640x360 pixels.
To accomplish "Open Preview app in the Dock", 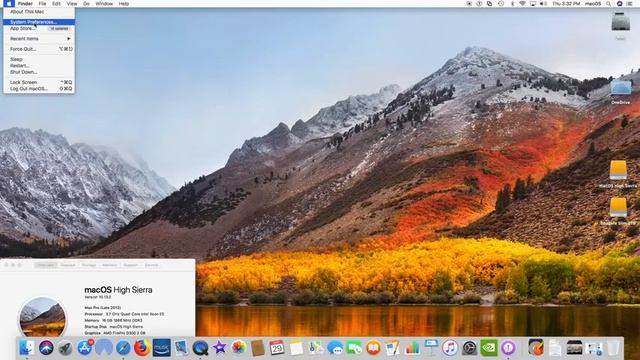I will coord(181,348).
